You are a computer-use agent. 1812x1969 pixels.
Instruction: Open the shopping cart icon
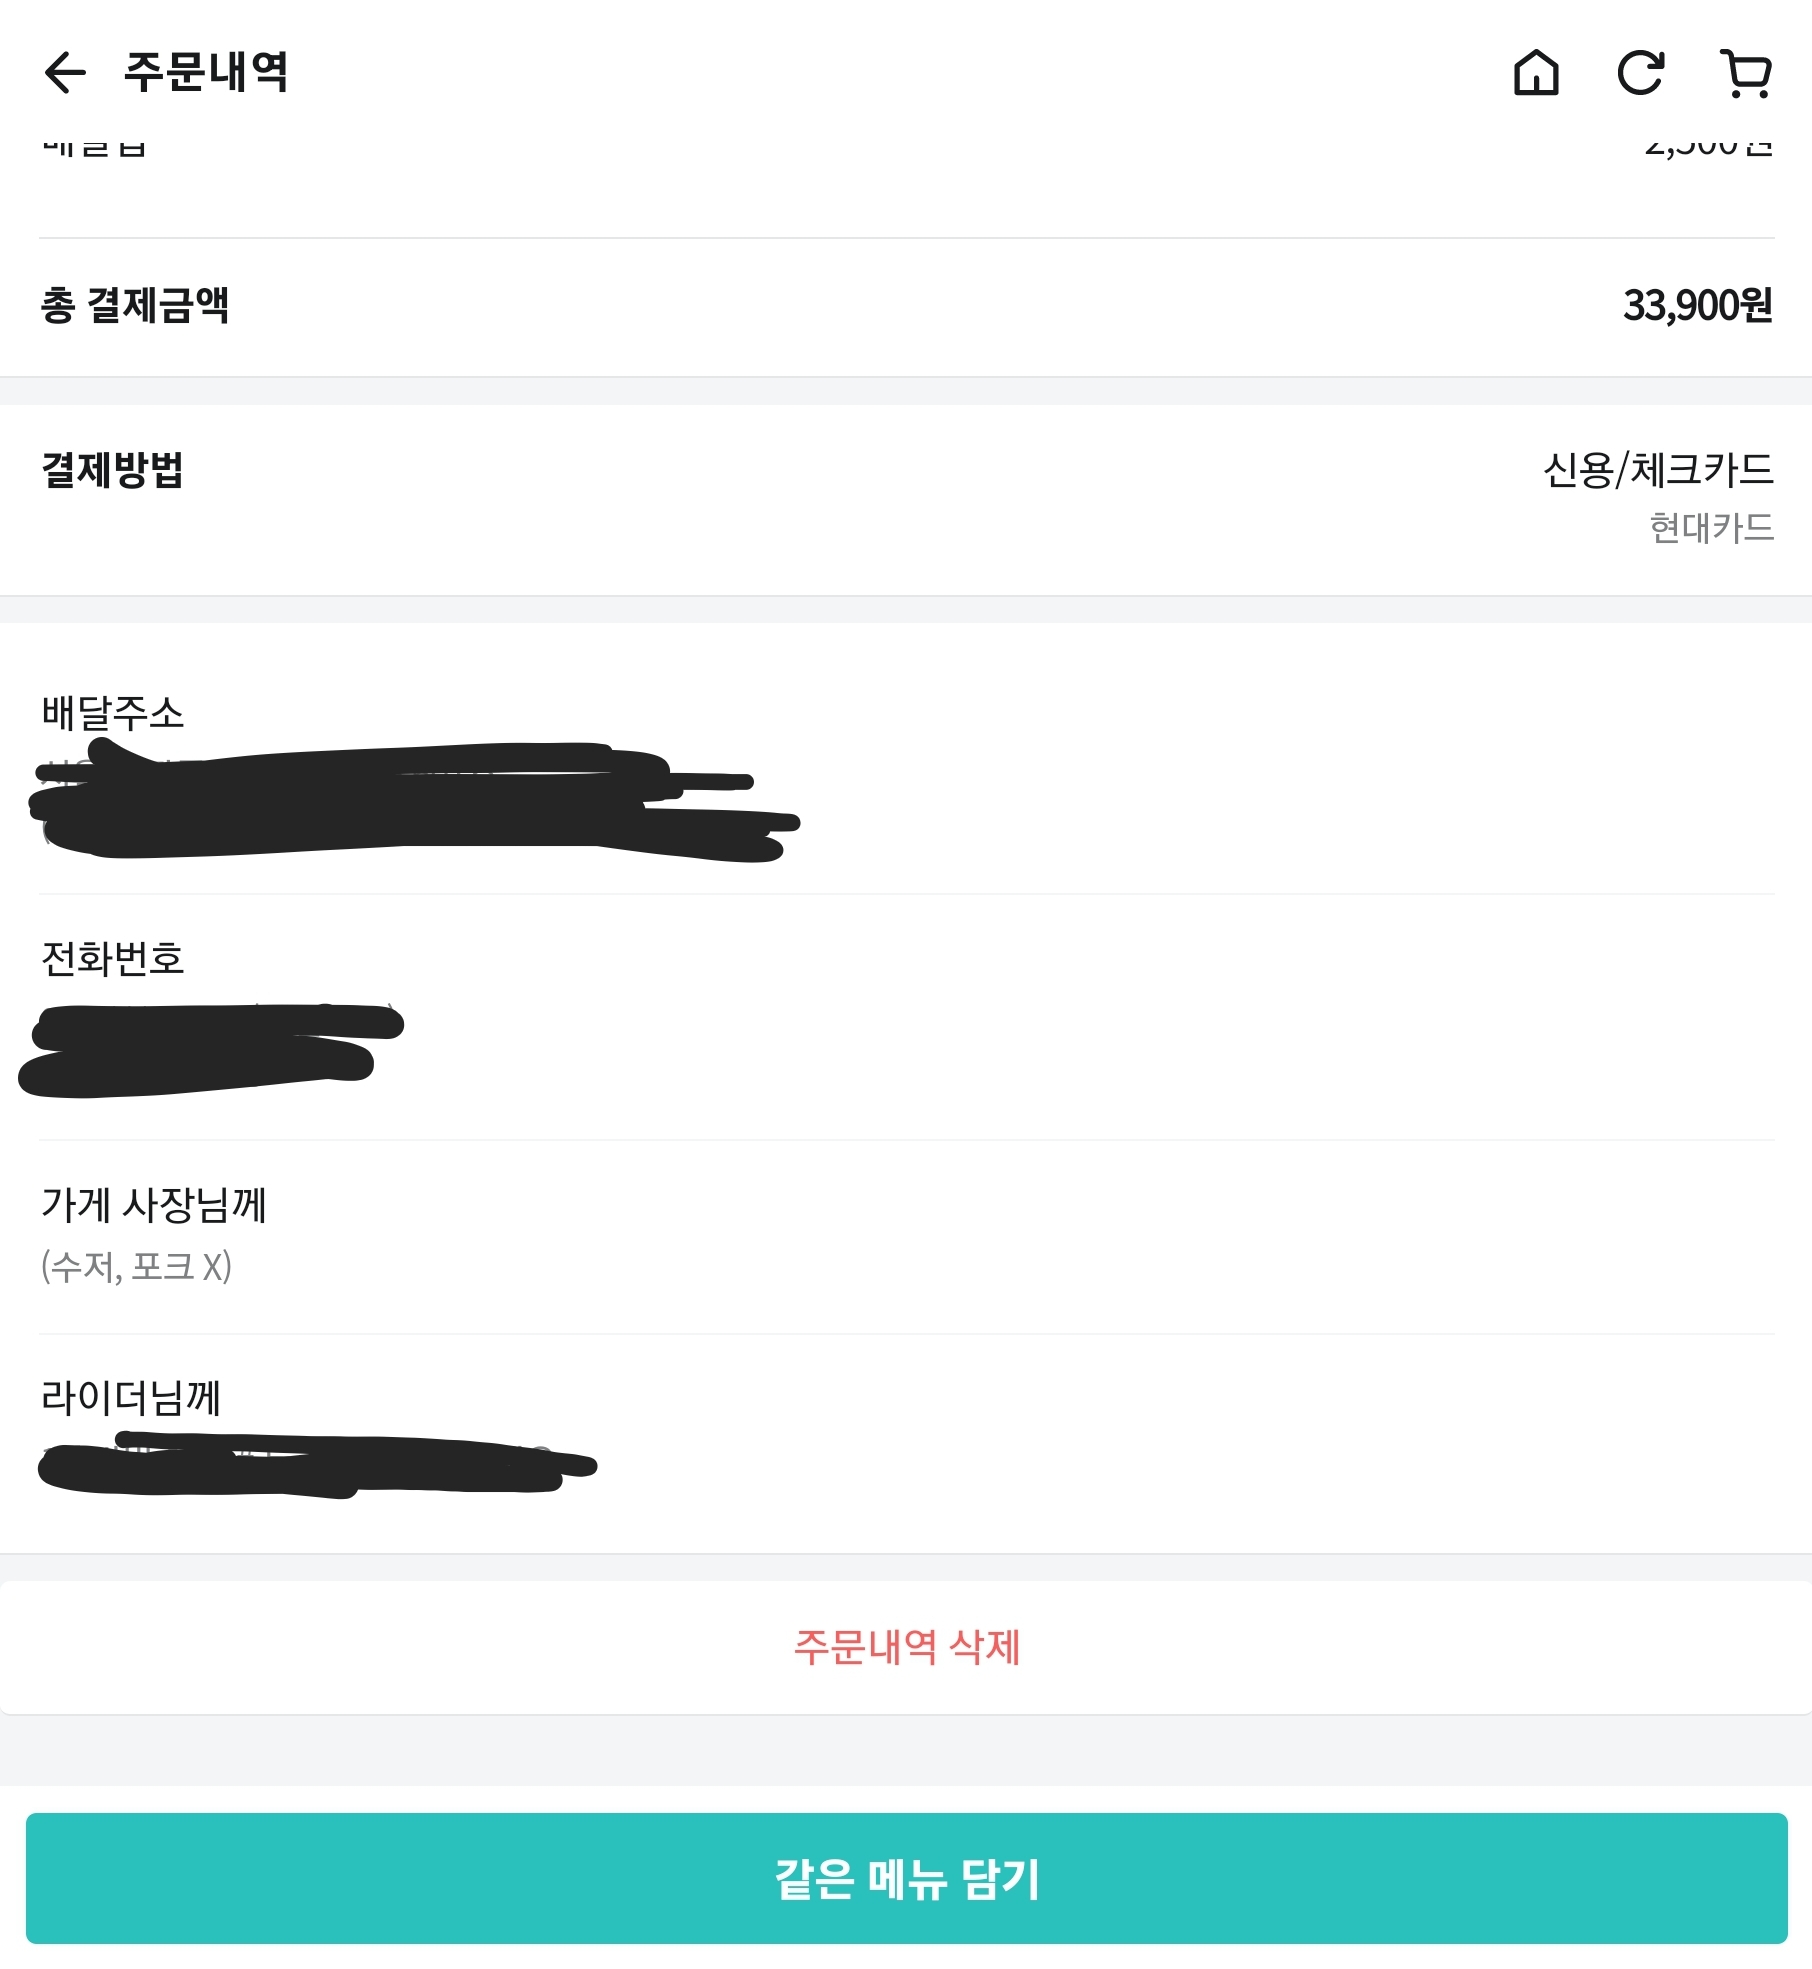pos(1746,74)
